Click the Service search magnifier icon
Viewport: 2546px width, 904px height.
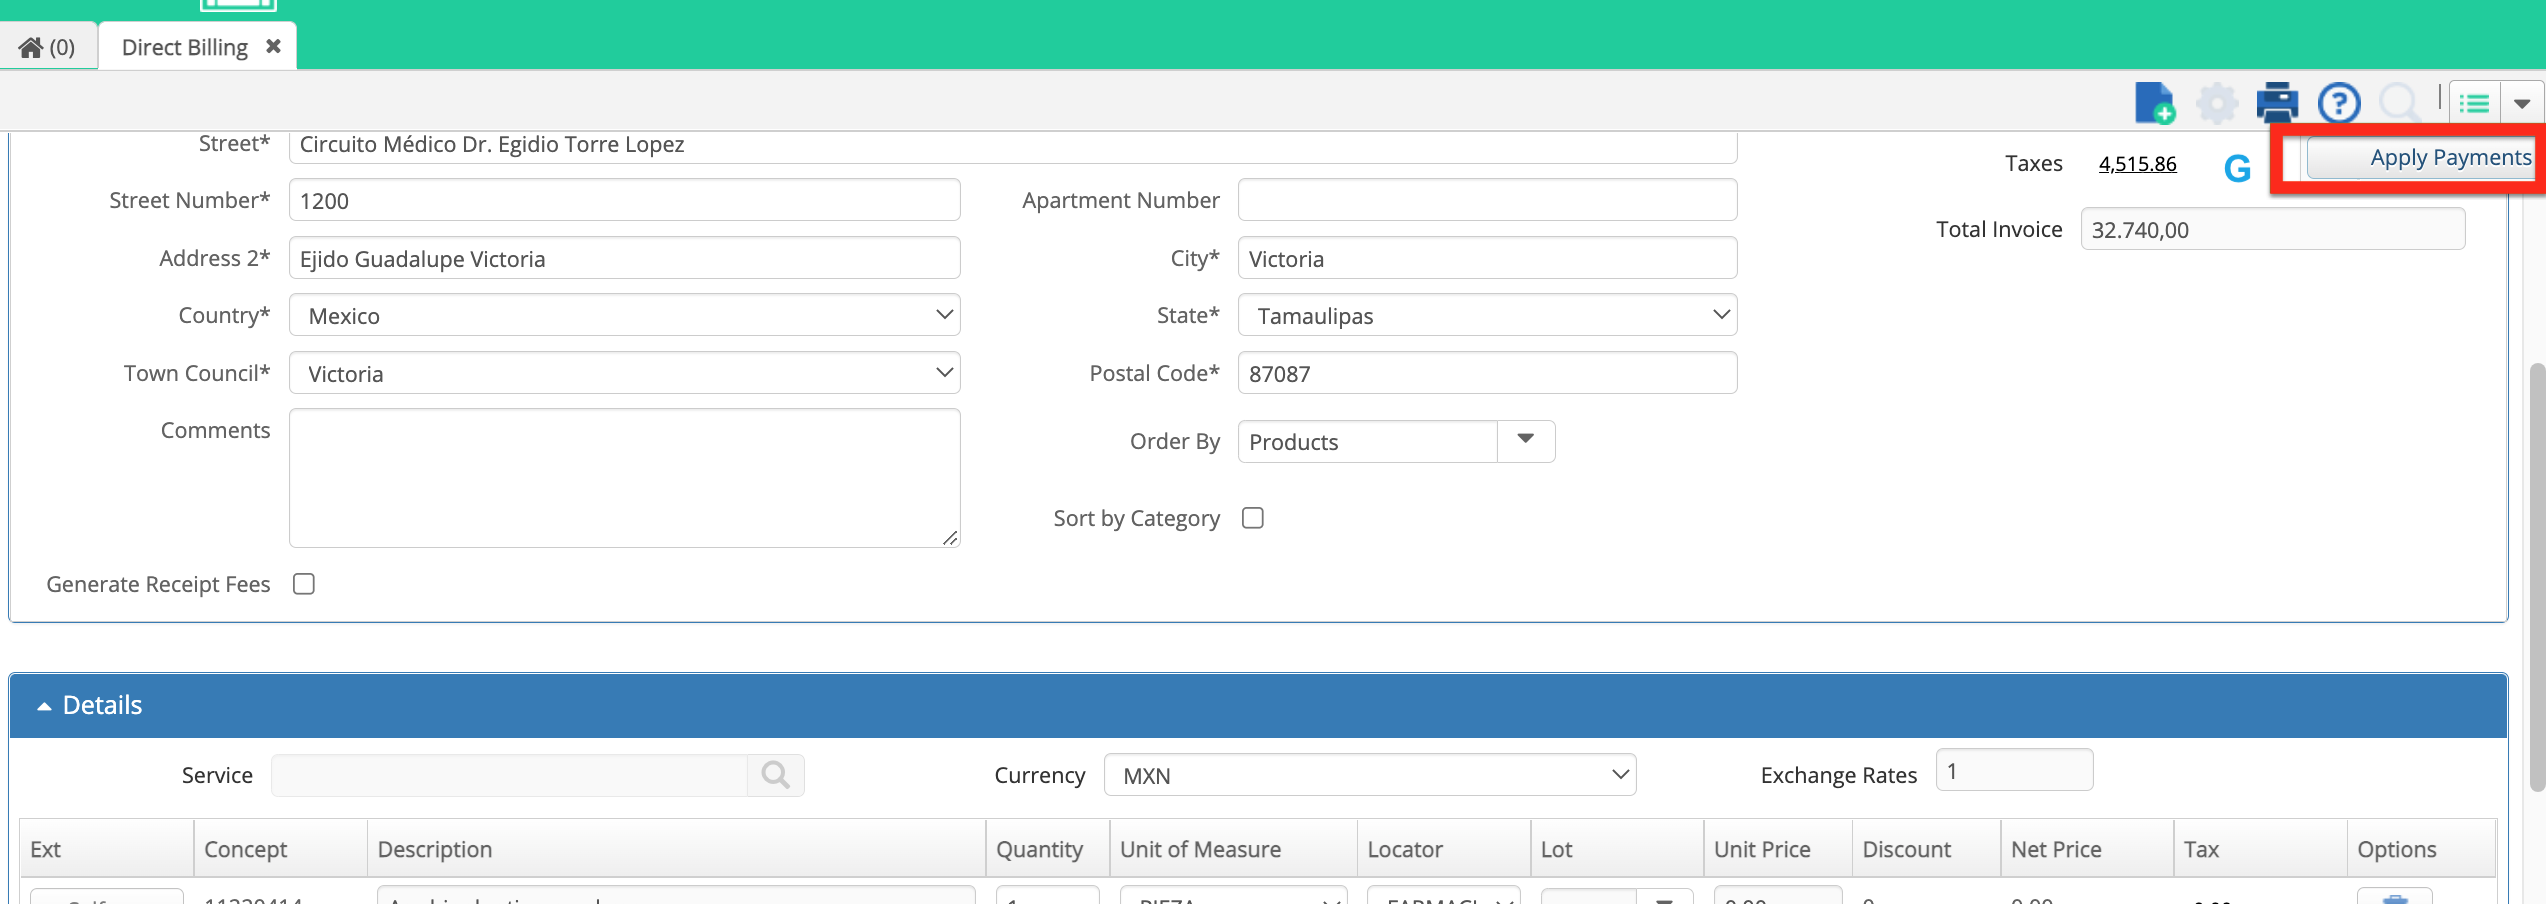tap(775, 775)
